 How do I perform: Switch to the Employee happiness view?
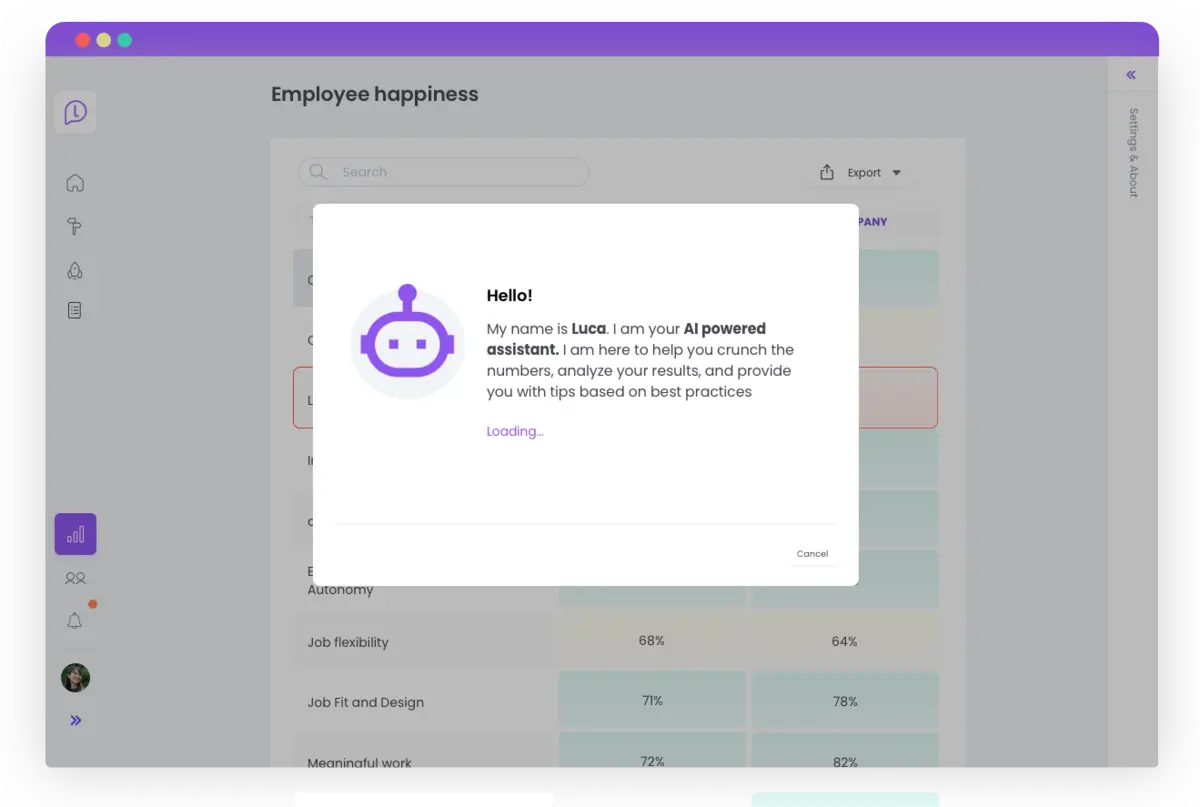click(x=374, y=94)
